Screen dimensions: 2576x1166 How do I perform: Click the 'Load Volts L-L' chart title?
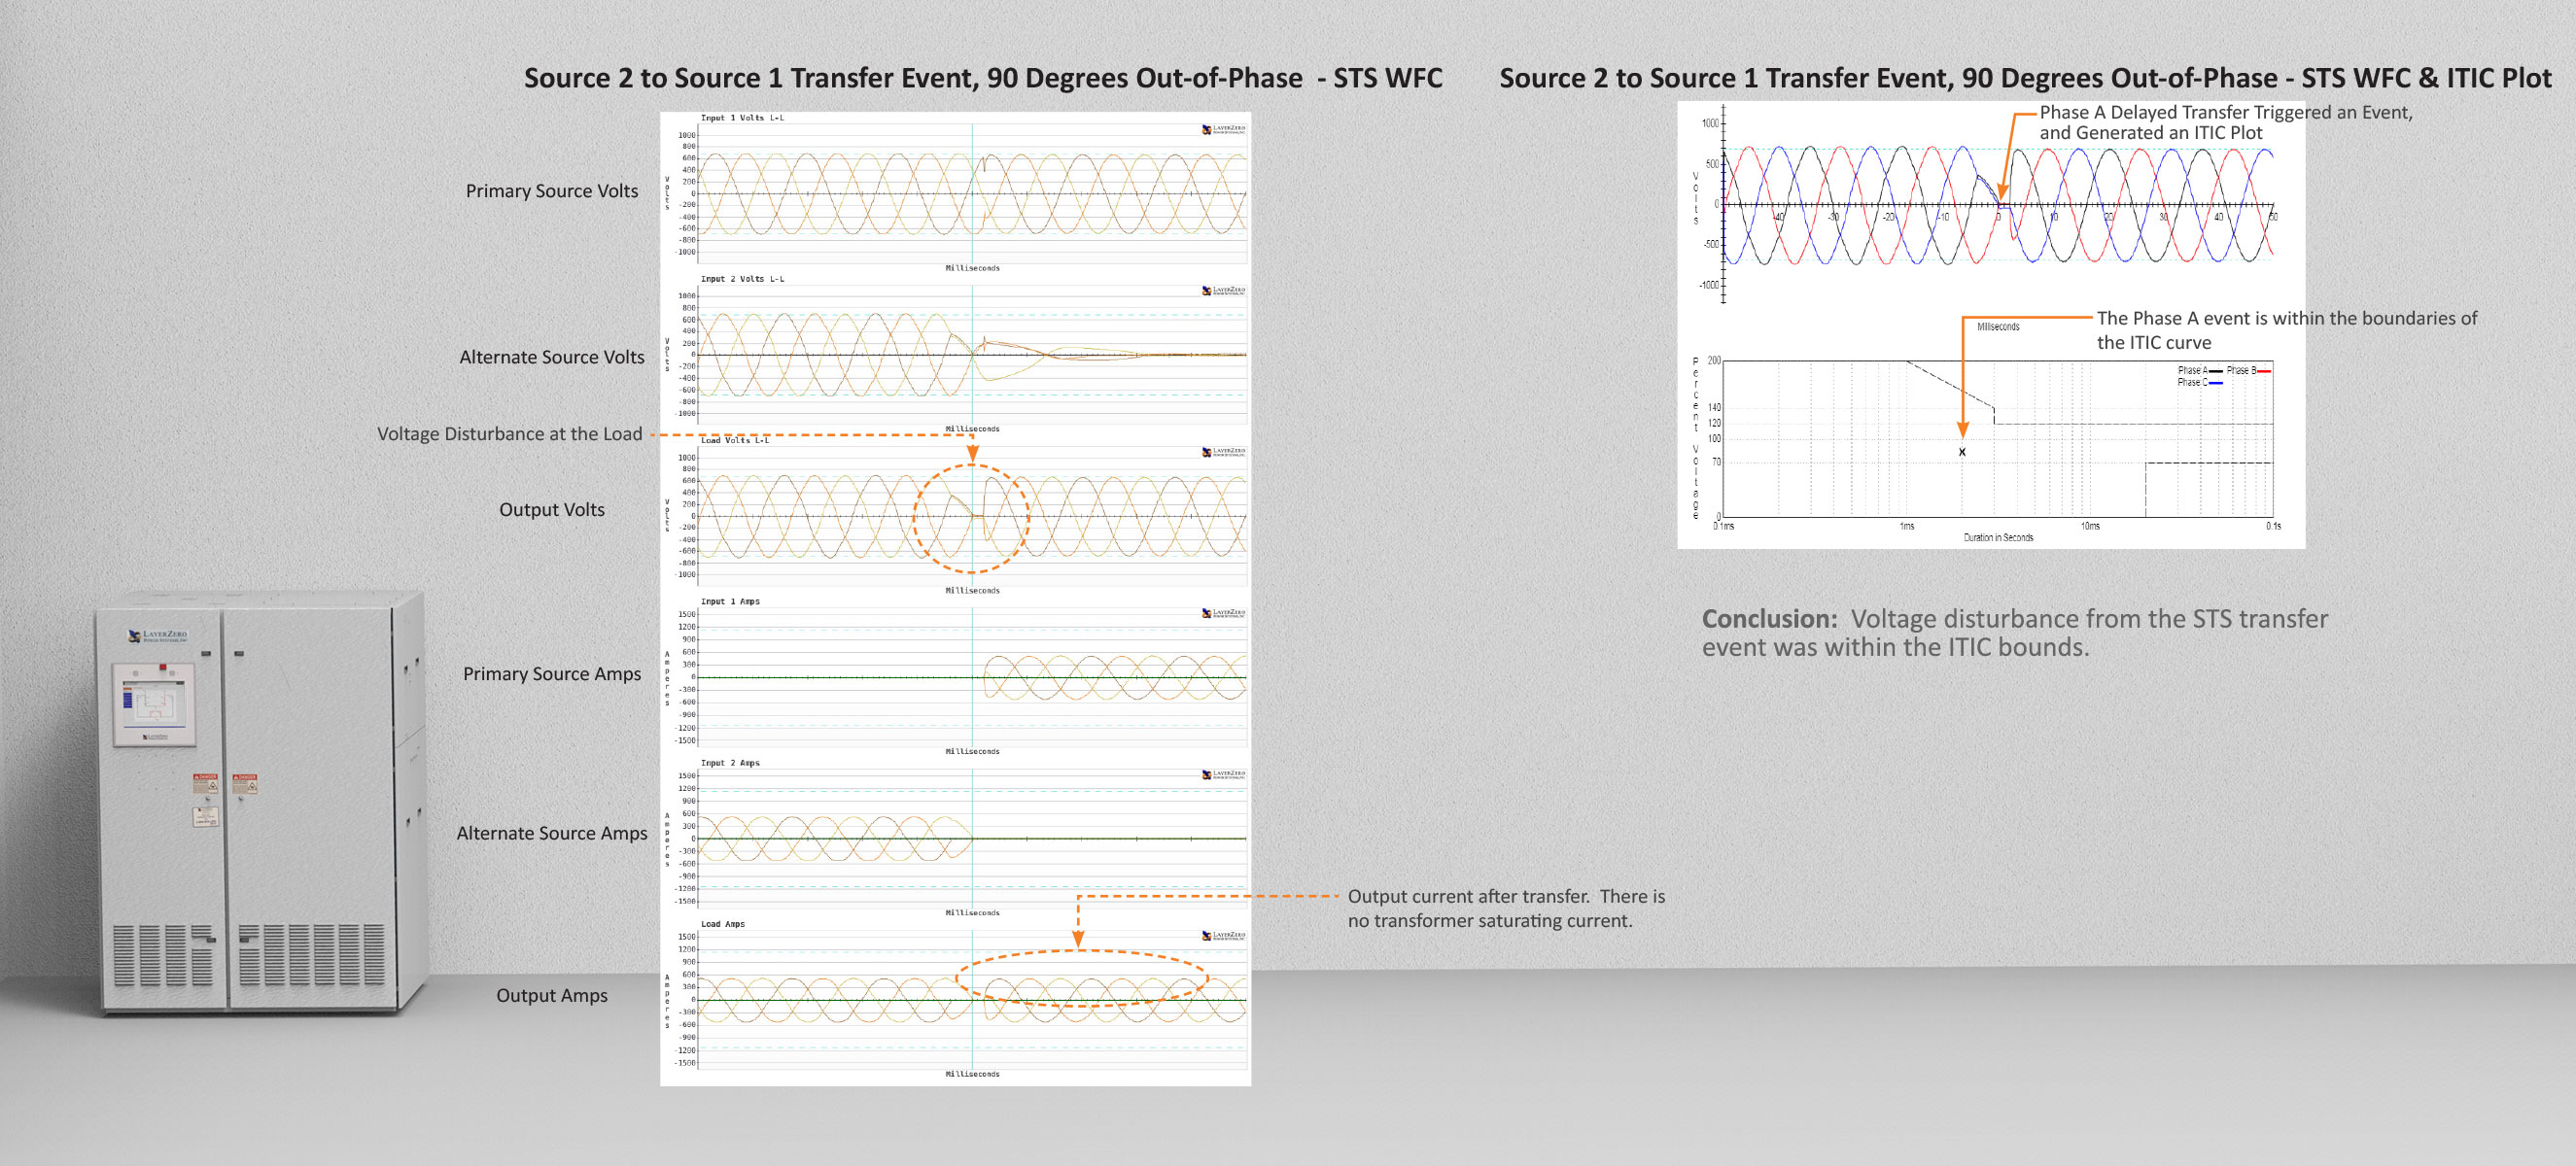click(735, 440)
